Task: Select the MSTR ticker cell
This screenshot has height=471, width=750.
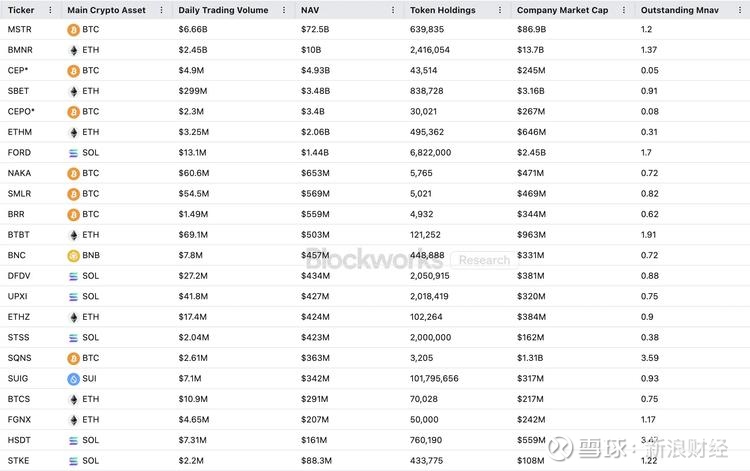Action: (20, 30)
